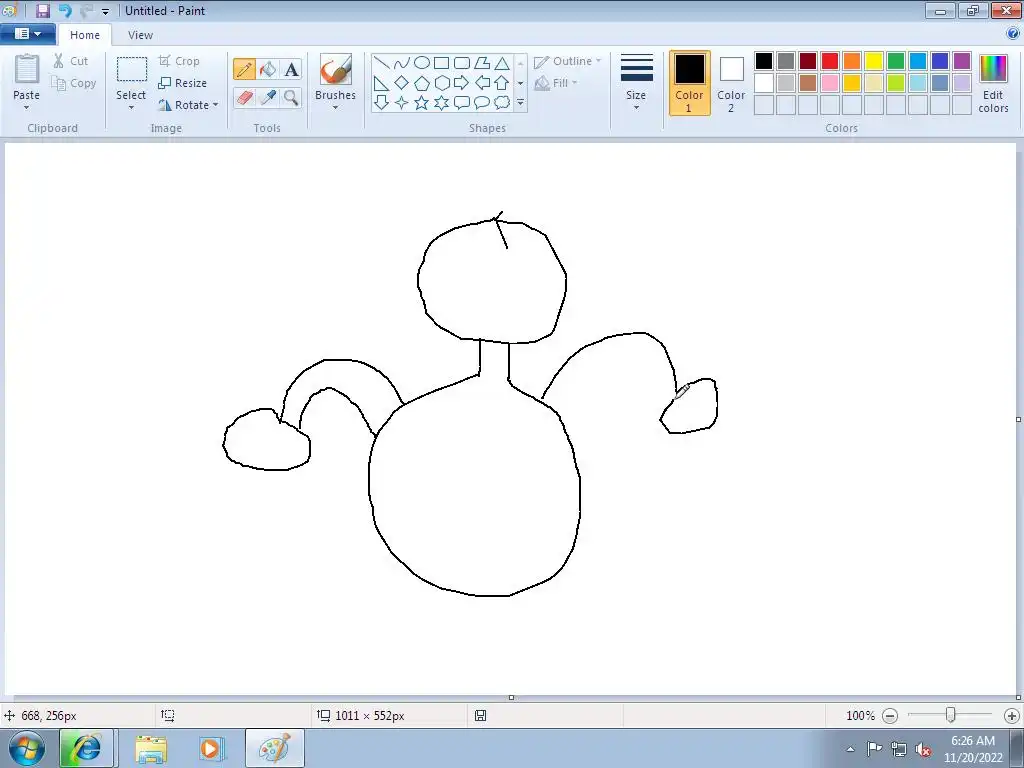Customize Quick Access Toolbar dropdown arrow
This screenshot has width=1024, height=768.
pos(105,11)
